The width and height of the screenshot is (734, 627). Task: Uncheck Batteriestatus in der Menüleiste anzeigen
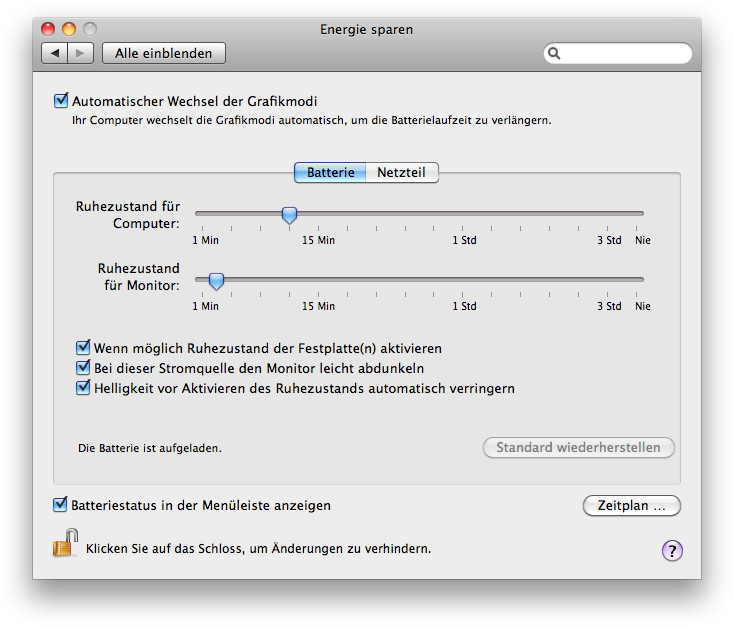(x=60, y=504)
